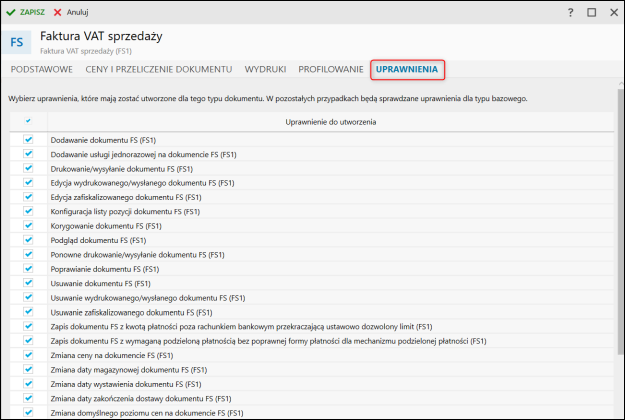This screenshot has width=625, height=420.
Task: Close the Faktura VAT sprzedaży window
Action: coord(612,12)
